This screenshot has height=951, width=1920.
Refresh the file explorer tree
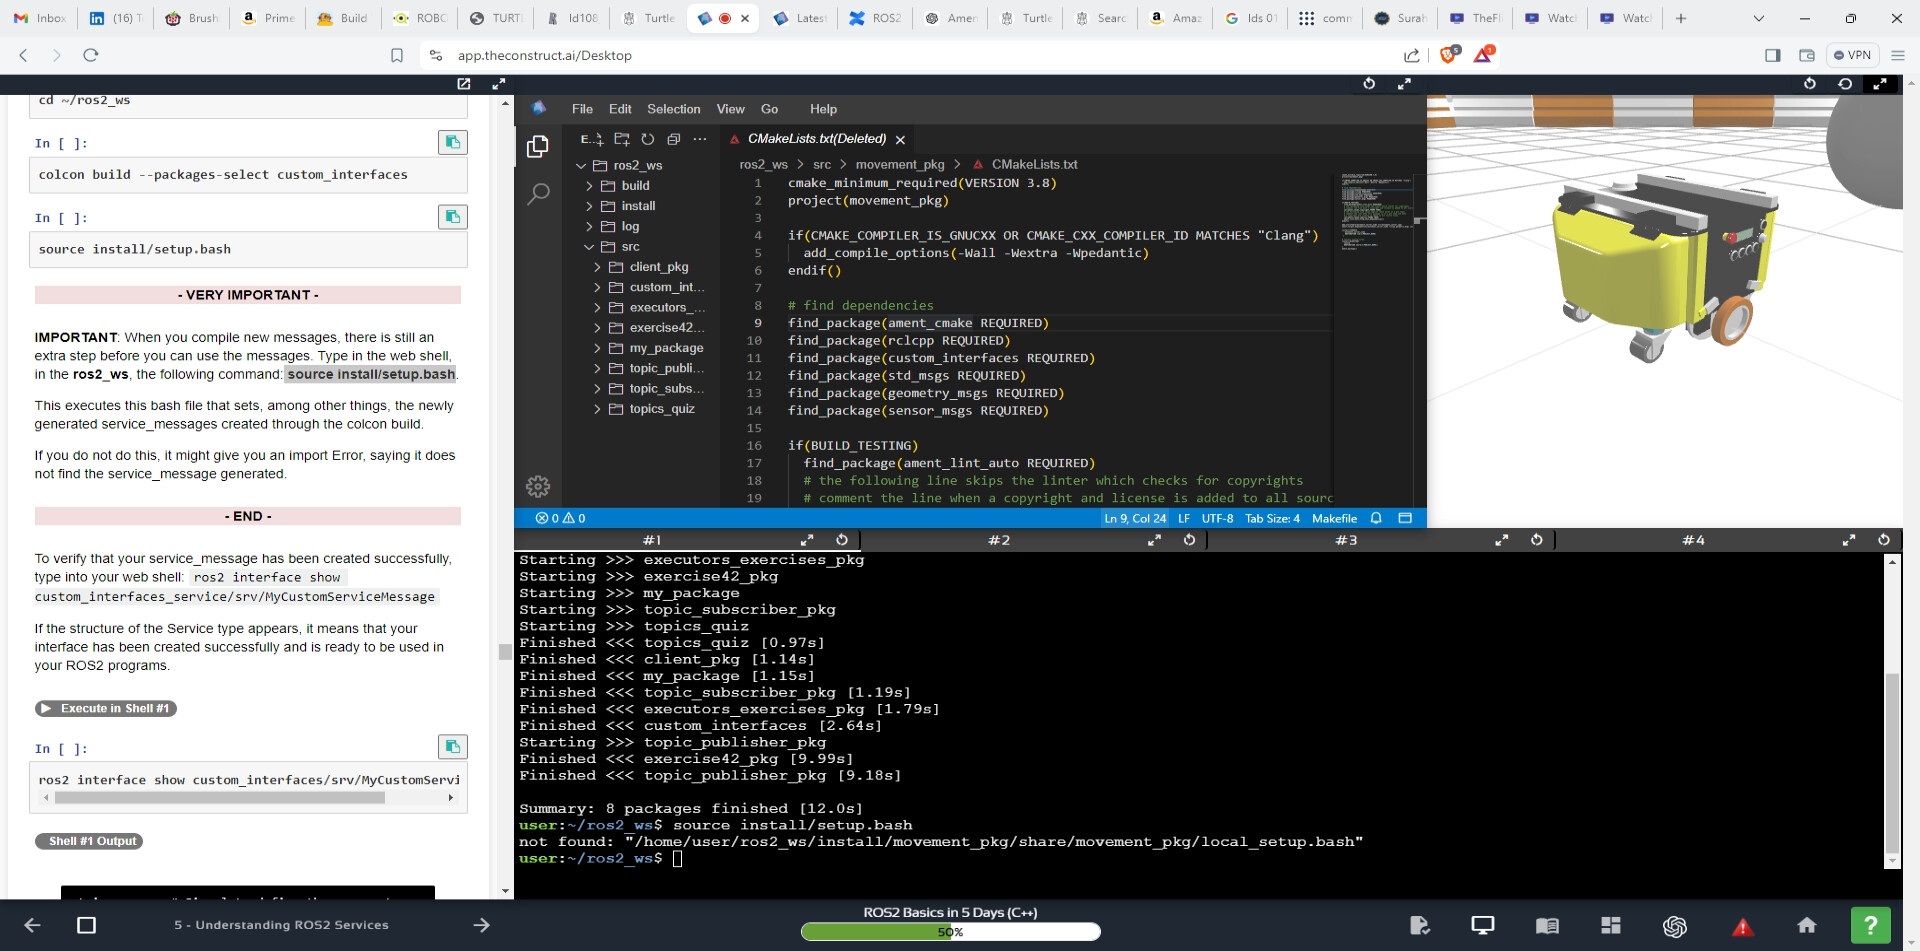(648, 139)
